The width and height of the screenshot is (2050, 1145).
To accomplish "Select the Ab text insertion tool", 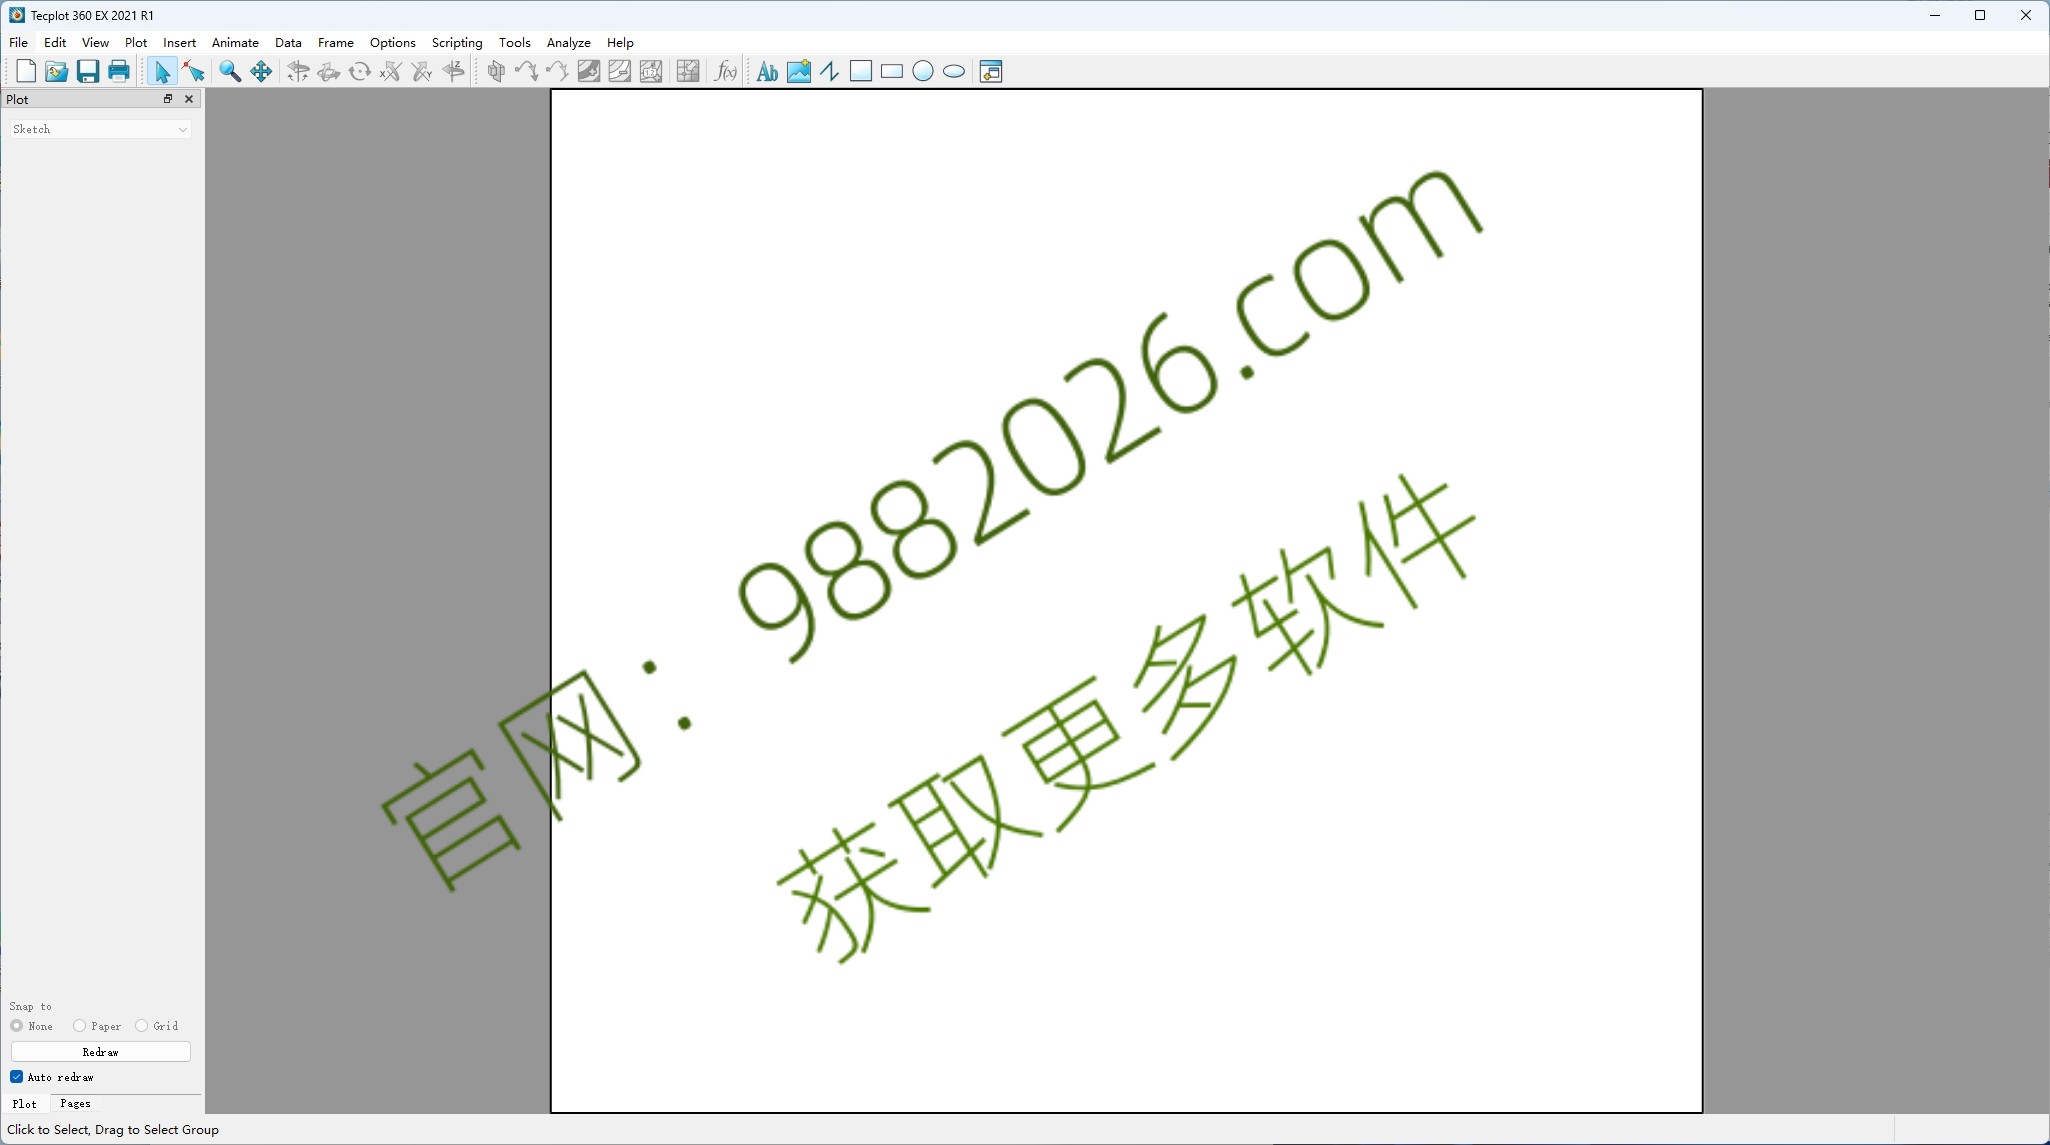I will (x=767, y=71).
